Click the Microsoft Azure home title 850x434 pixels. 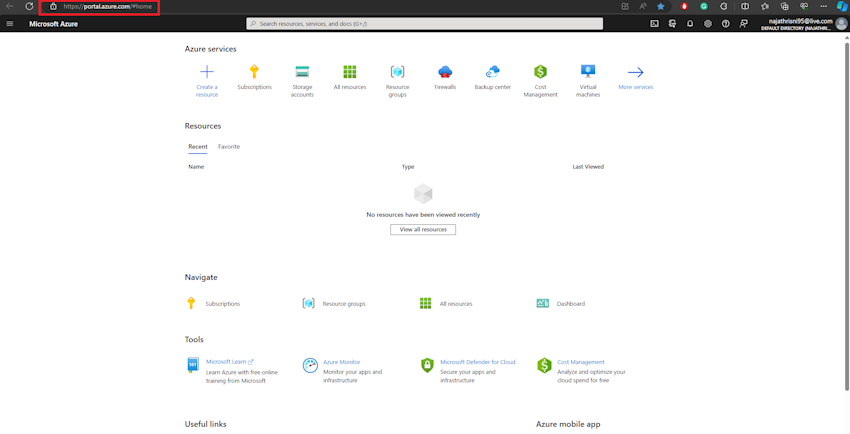coord(53,24)
